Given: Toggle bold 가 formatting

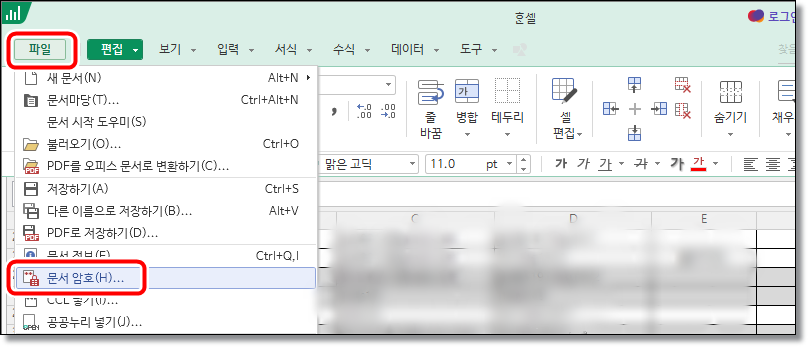Looking at the screenshot, I should coord(561,164).
